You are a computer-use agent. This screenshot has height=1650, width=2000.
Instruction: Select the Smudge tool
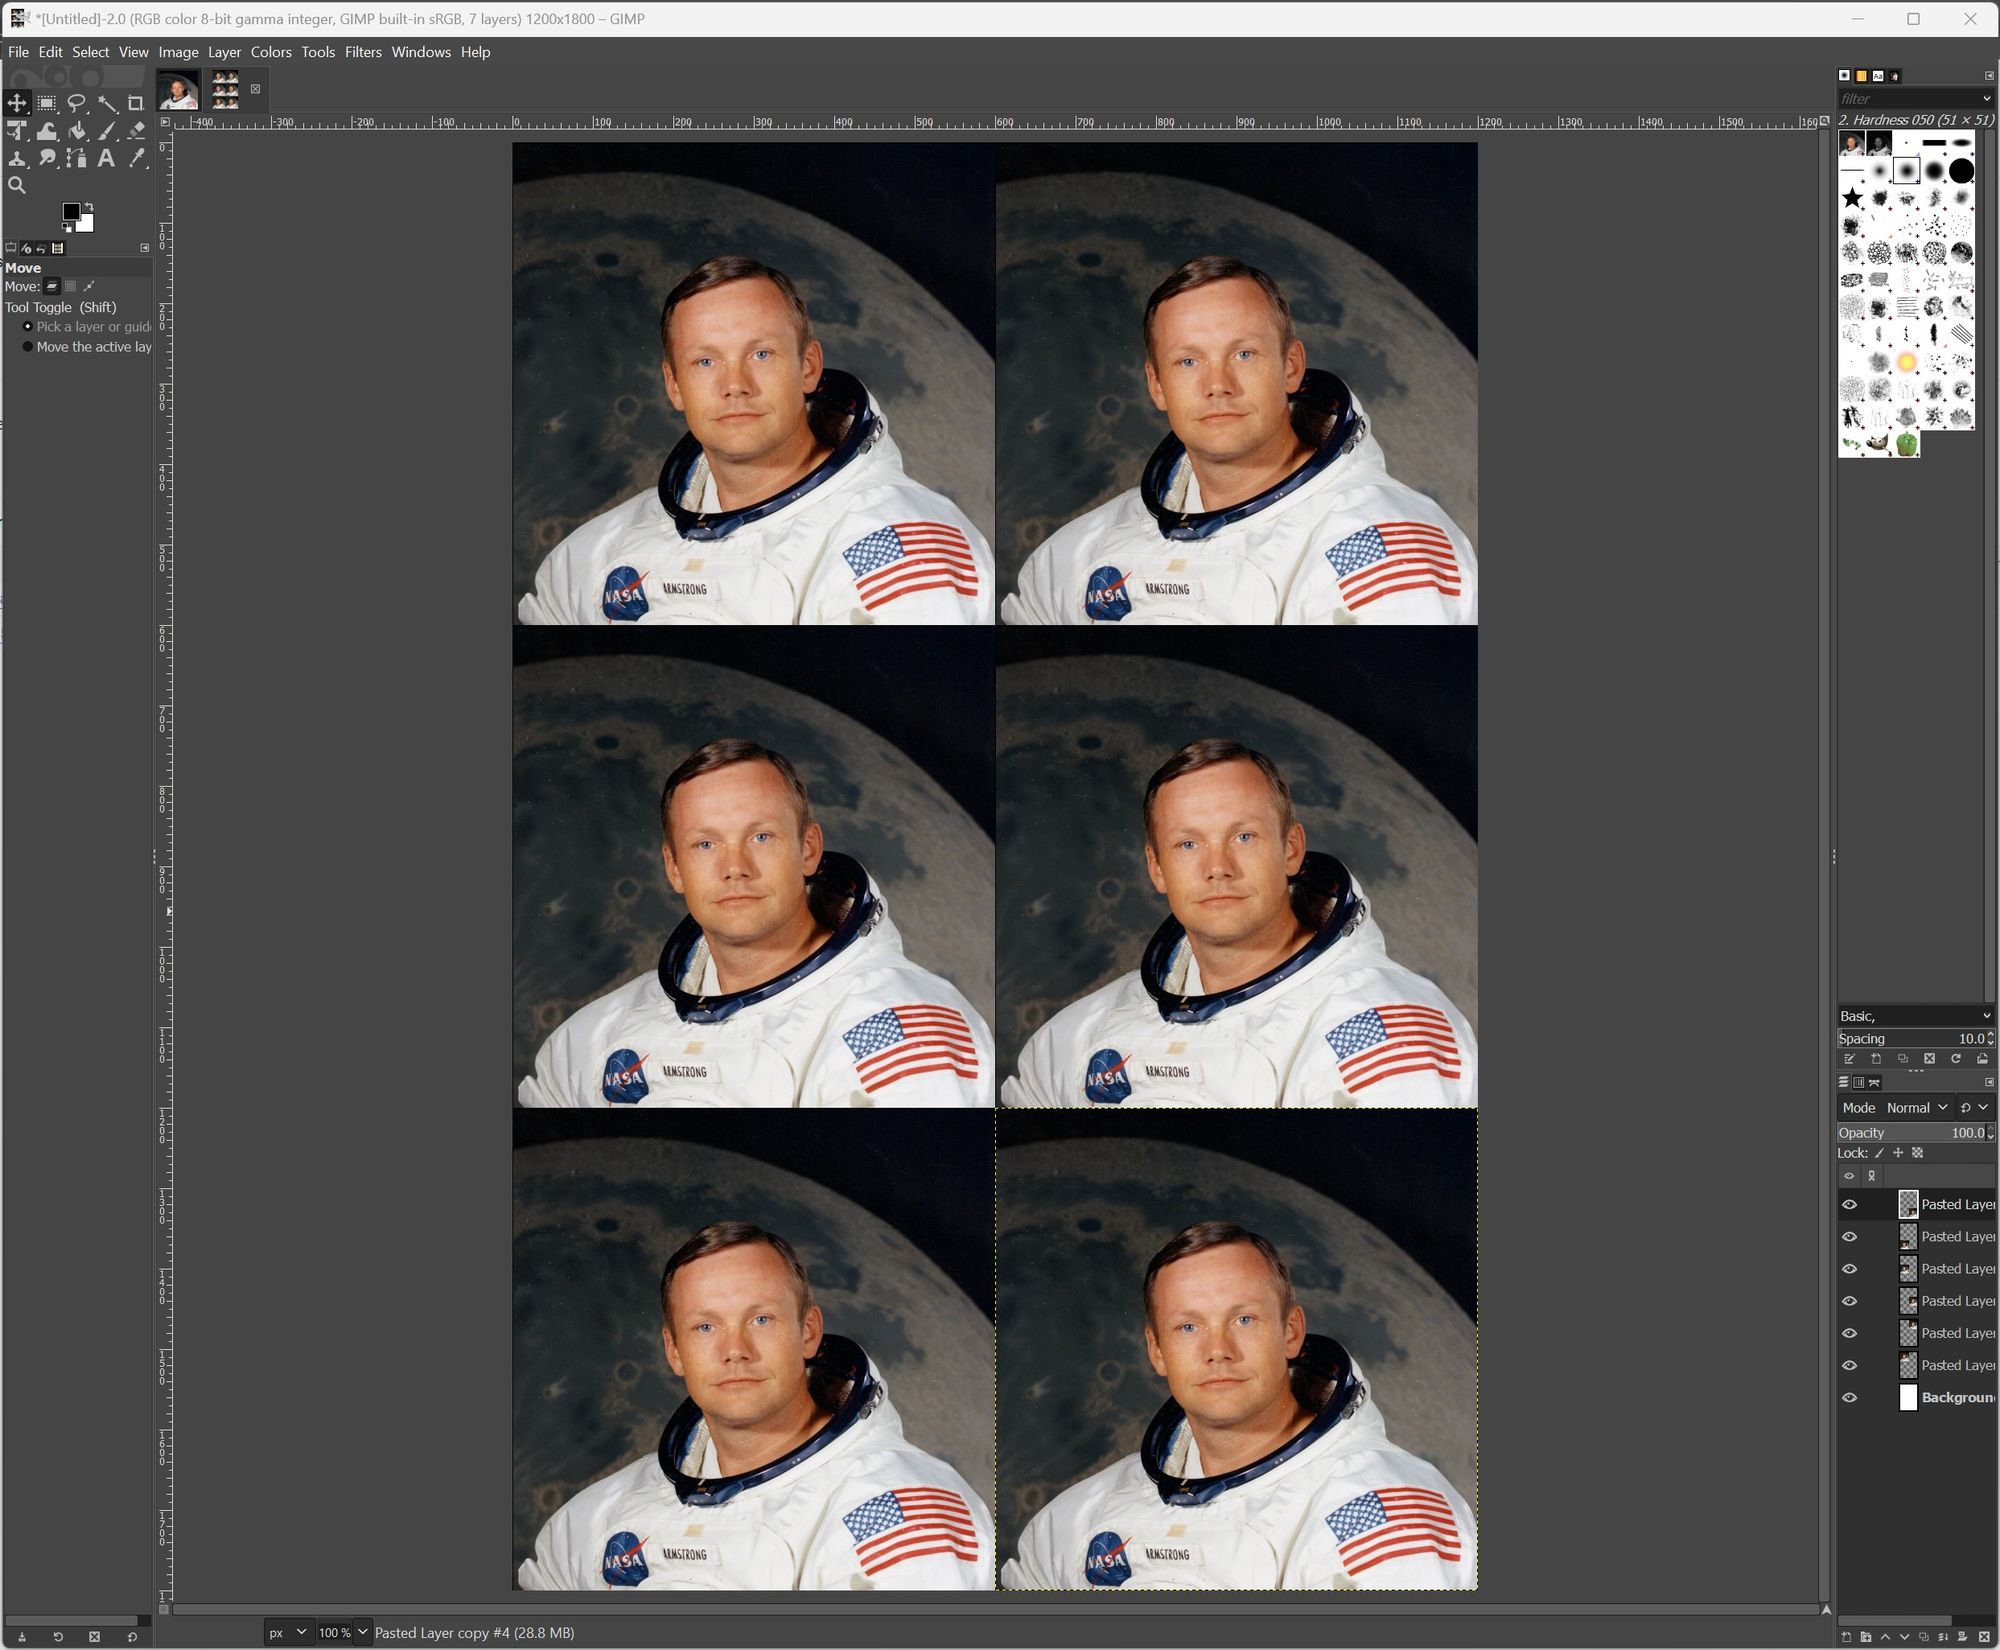coord(47,158)
